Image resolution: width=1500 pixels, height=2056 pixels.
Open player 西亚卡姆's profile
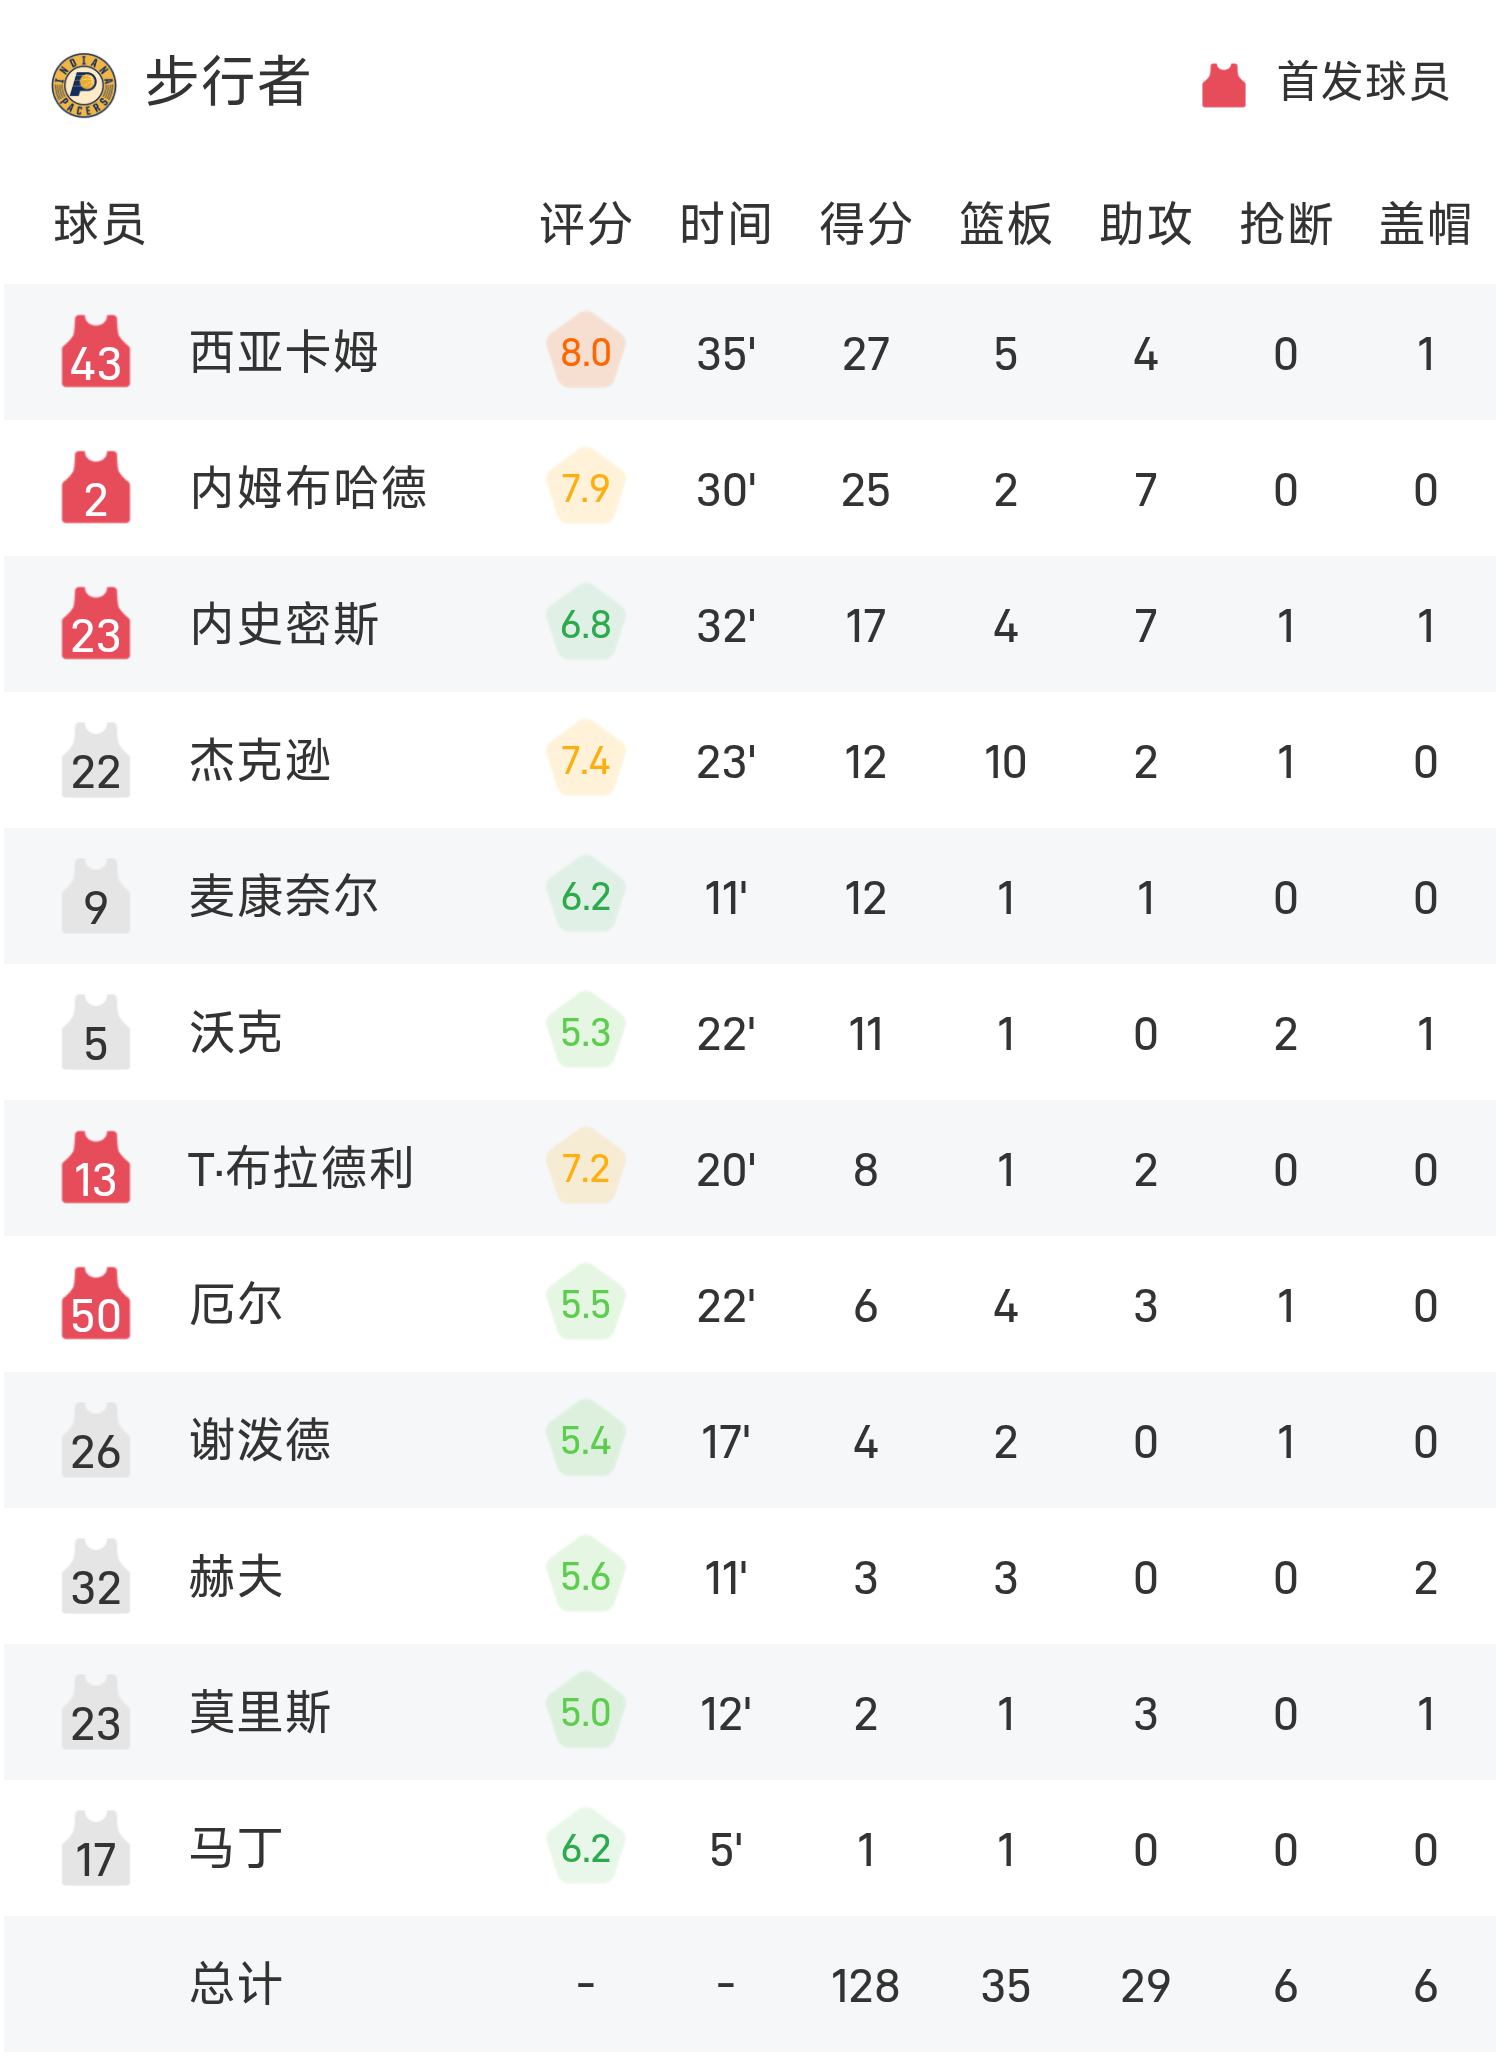pos(284,353)
